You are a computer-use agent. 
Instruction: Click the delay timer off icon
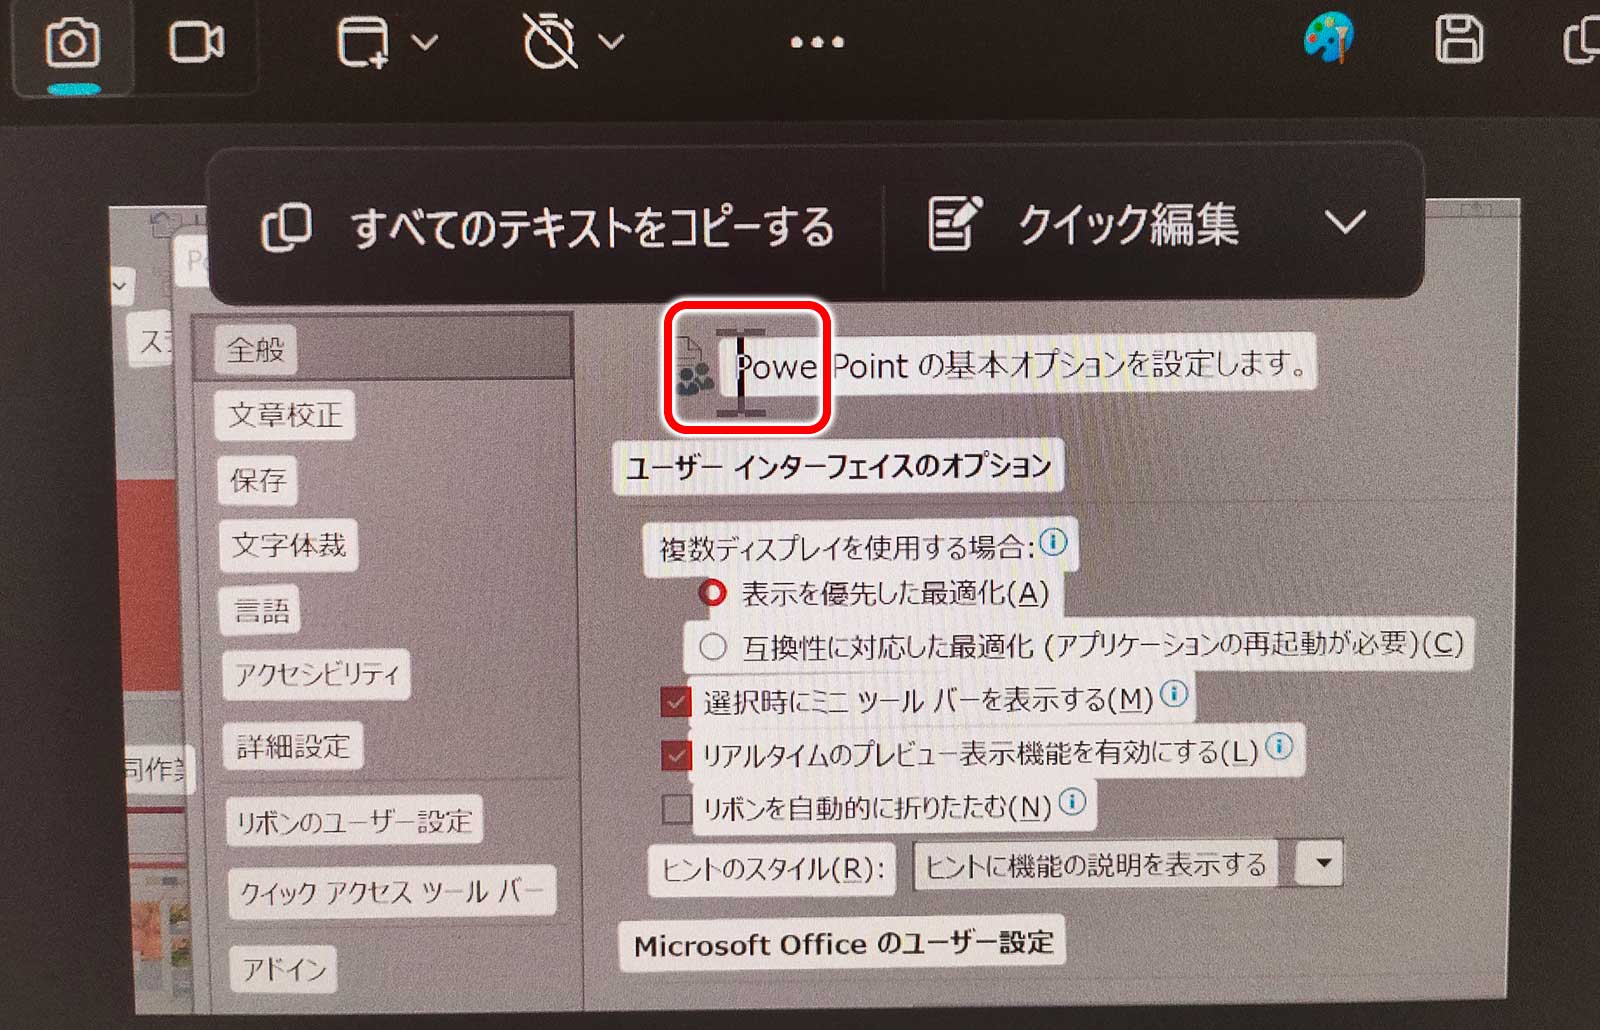[550, 43]
